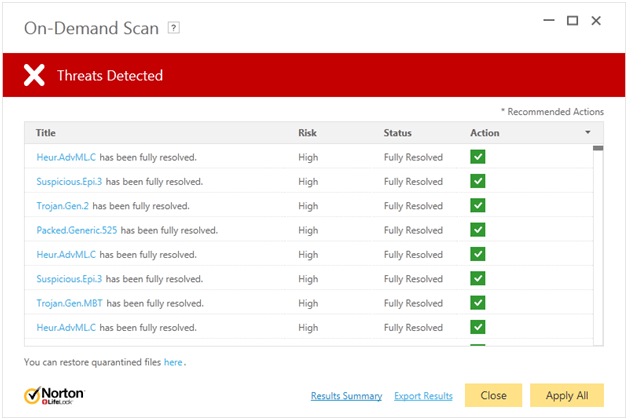This screenshot has height=420, width=628.
Task: Click the Title column header
Action: tap(46, 133)
